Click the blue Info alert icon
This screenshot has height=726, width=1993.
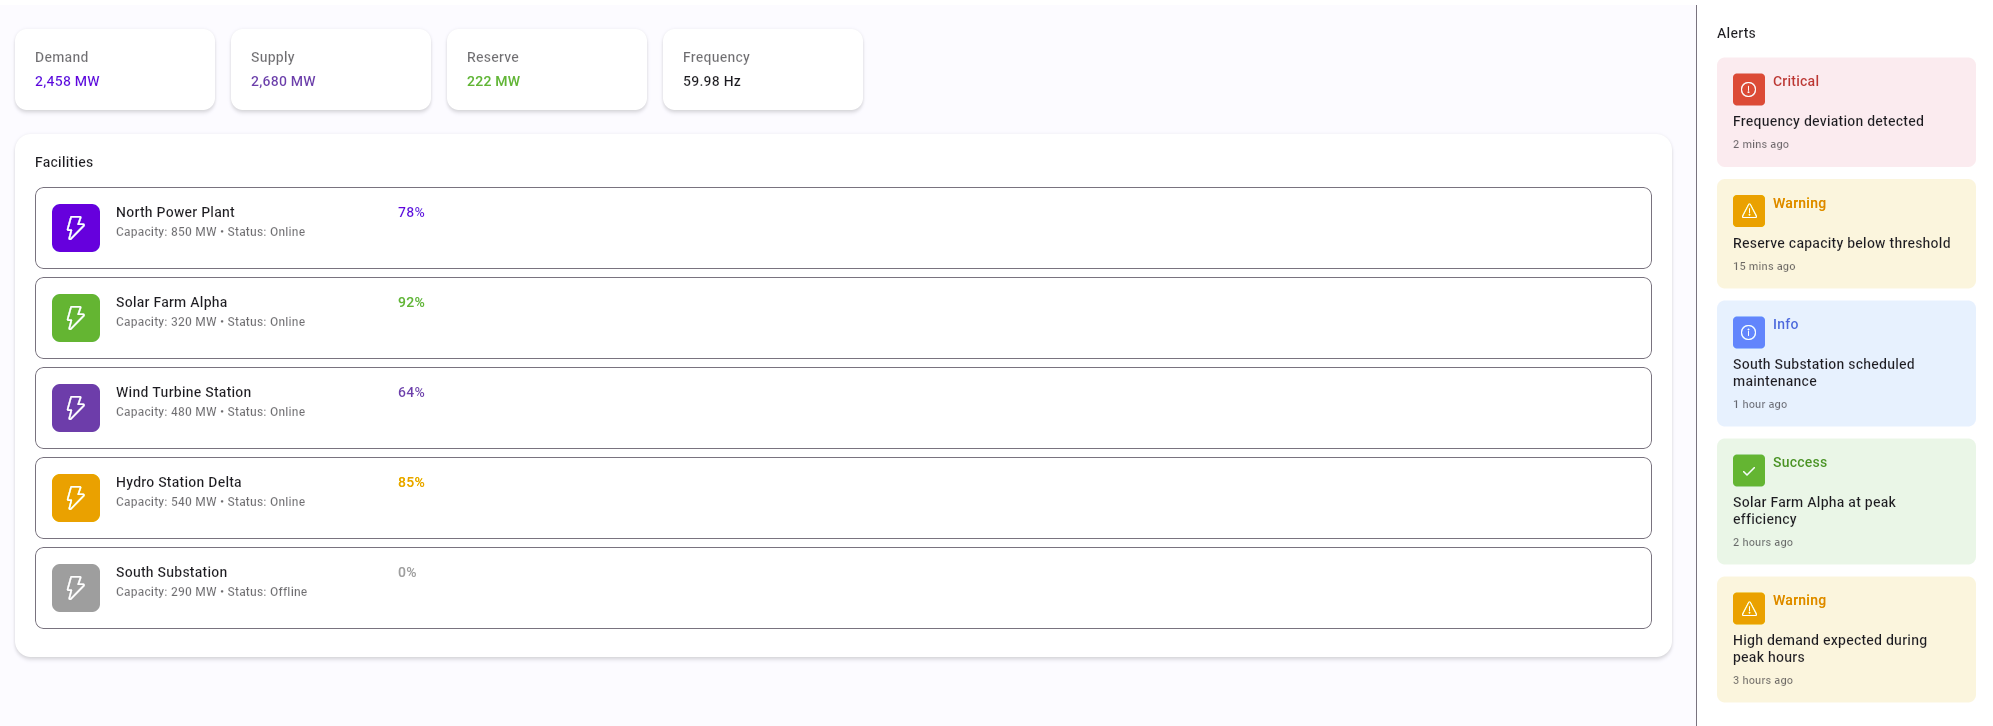1748,332
